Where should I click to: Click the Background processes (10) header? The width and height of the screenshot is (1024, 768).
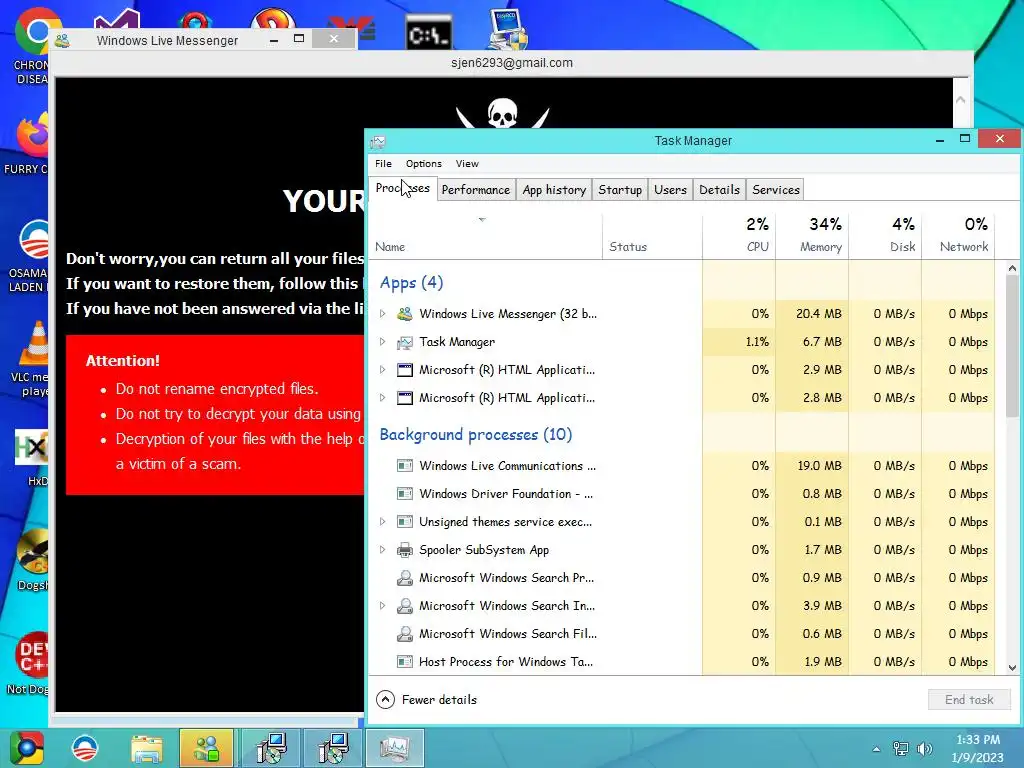click(476, 434)
